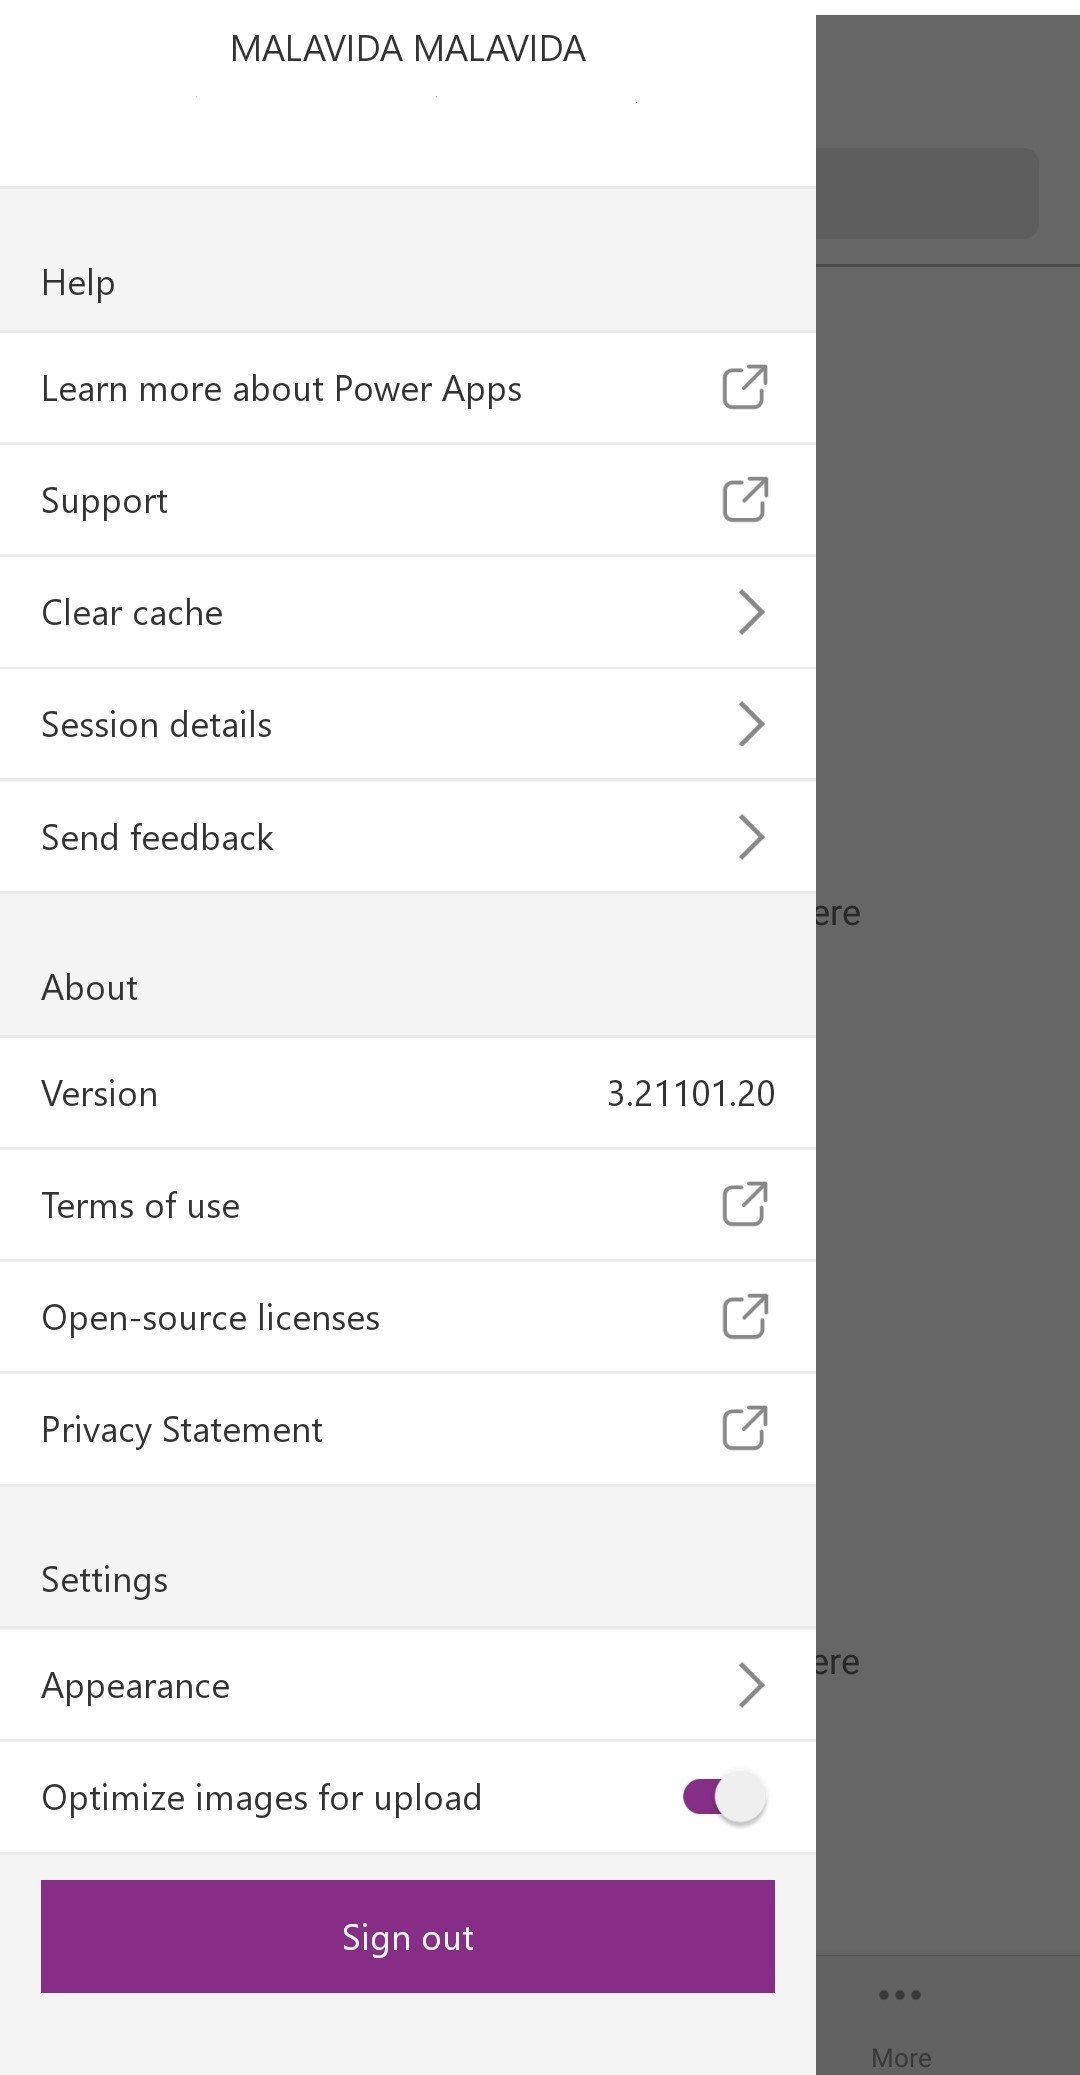Image resolution: width=1080 pixels, height=2075 pixels.
Task: Open Appearance settings chevron
Action: click(751, 1685)
